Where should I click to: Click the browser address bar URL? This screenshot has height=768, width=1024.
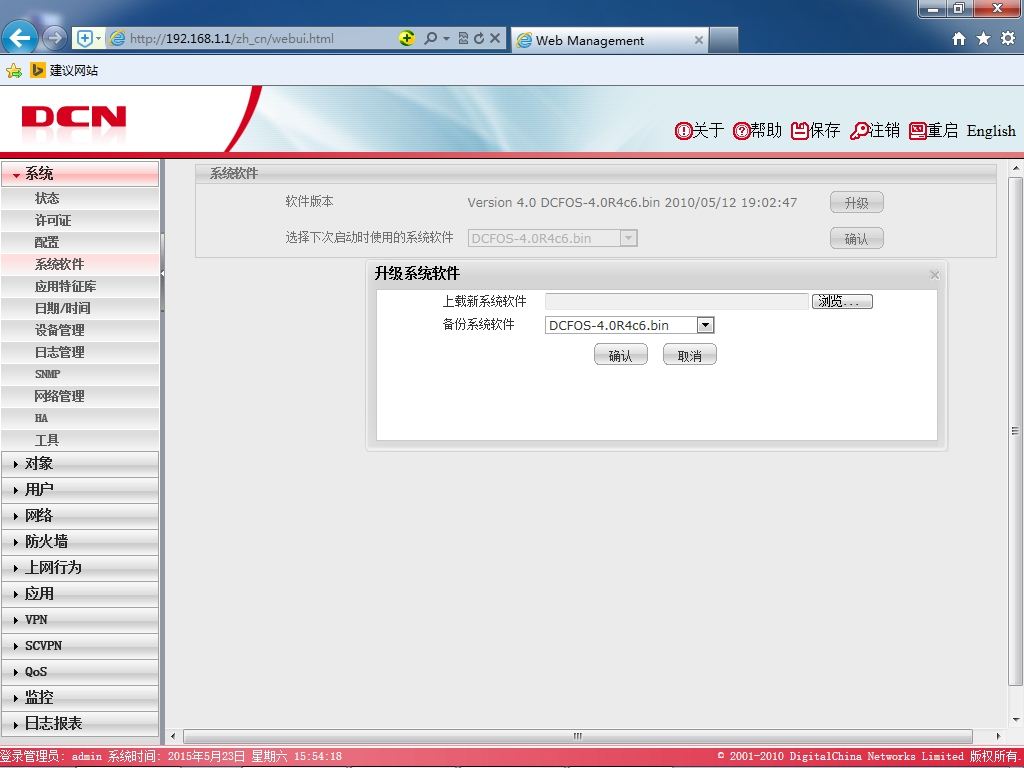coord(232,39)
